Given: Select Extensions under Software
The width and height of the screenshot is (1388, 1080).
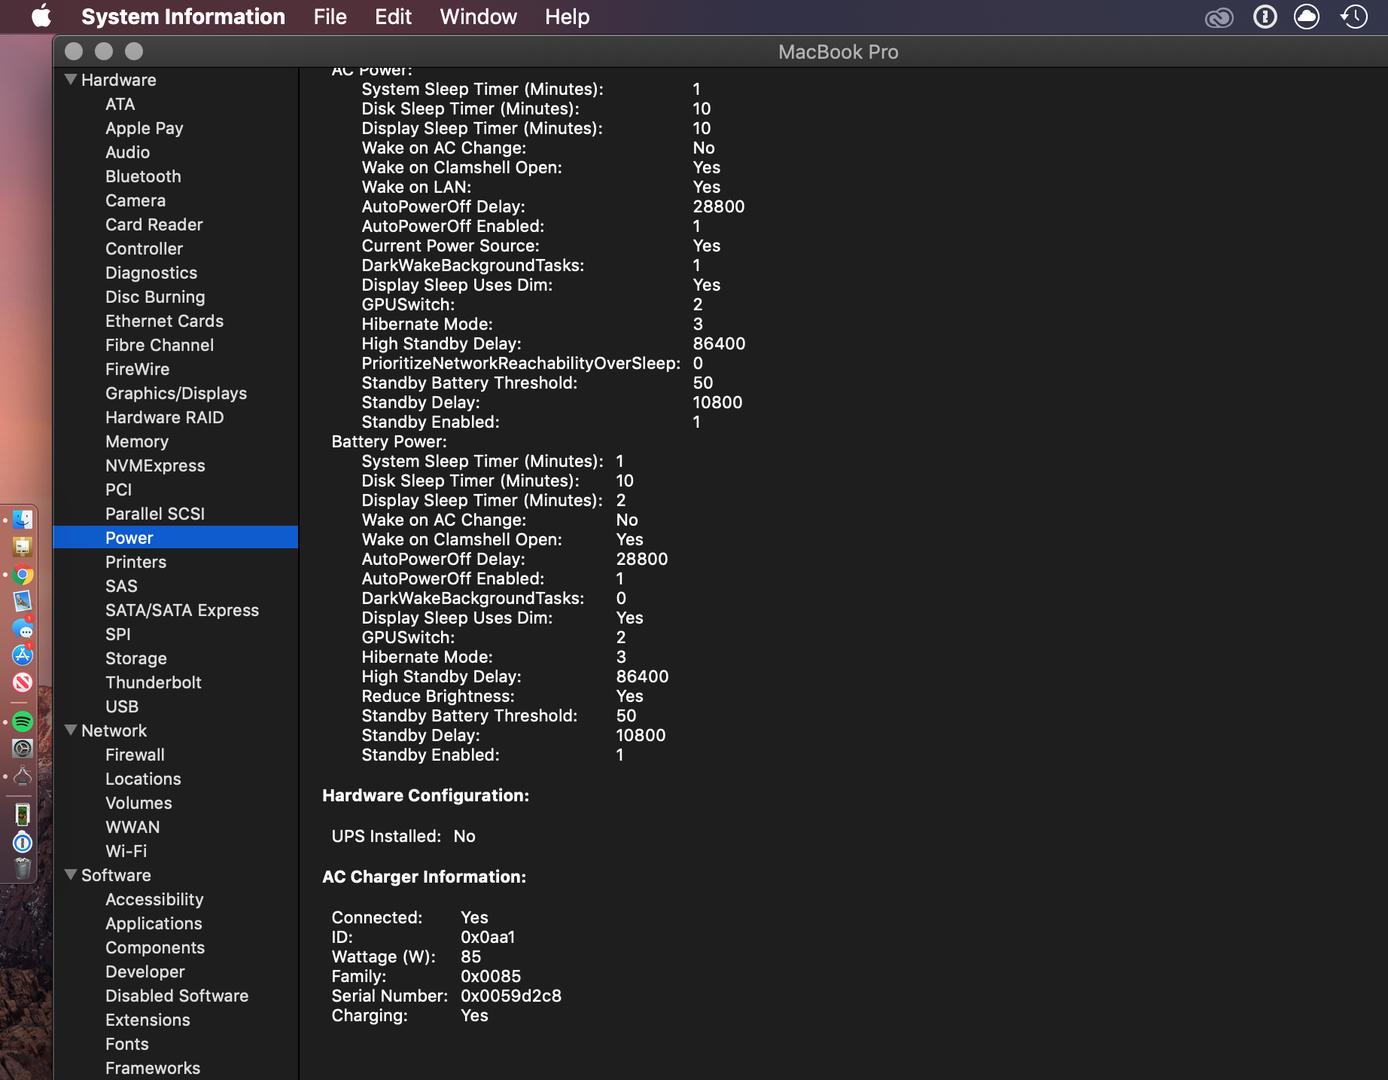Looking at the screenshot, I should click(x=148, y=1020).
